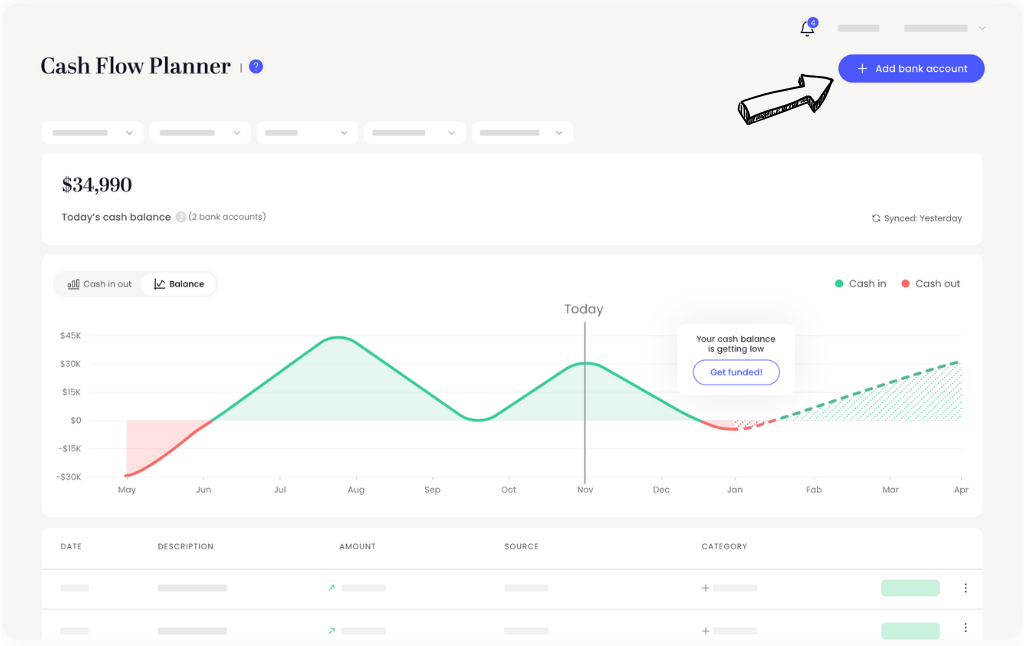1024x646 pixels.
Task: Click the green cash-in arrow in the first row
Action: coord(331,588)
